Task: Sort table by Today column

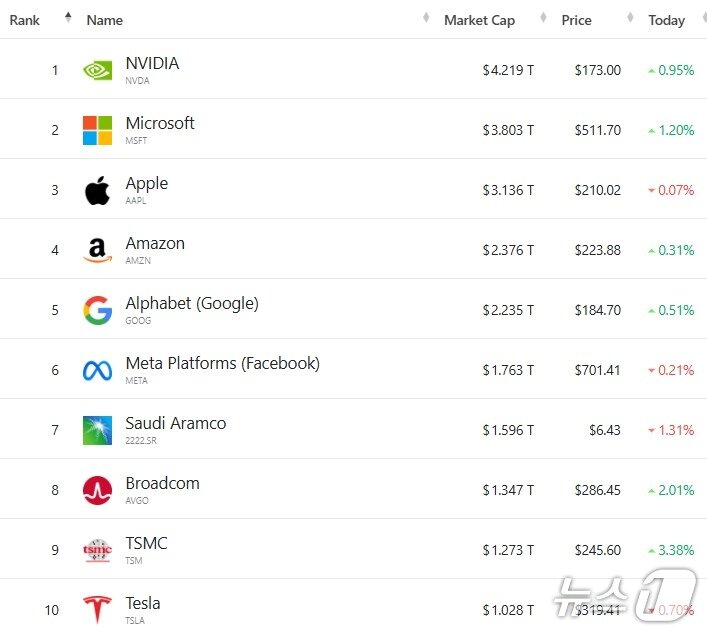Action: (x=666, y=20)
